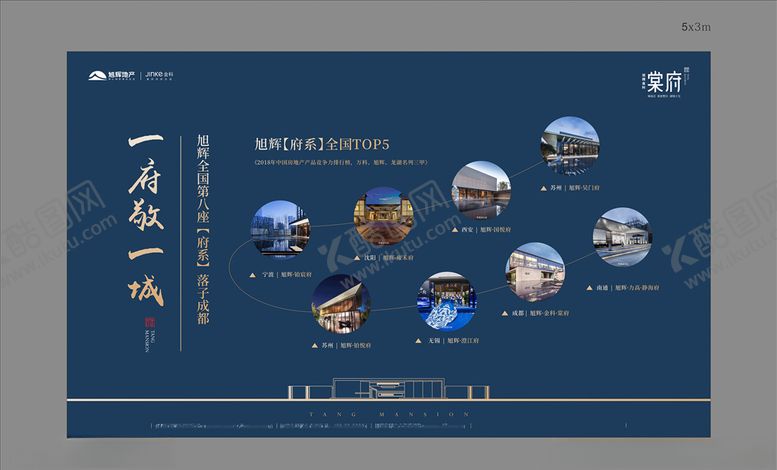The width and height of the screenshot is (777, 470).
Task: Click the triangle marker beside 宁波 label
Action: pyautogui.click(x=253, y=274)
